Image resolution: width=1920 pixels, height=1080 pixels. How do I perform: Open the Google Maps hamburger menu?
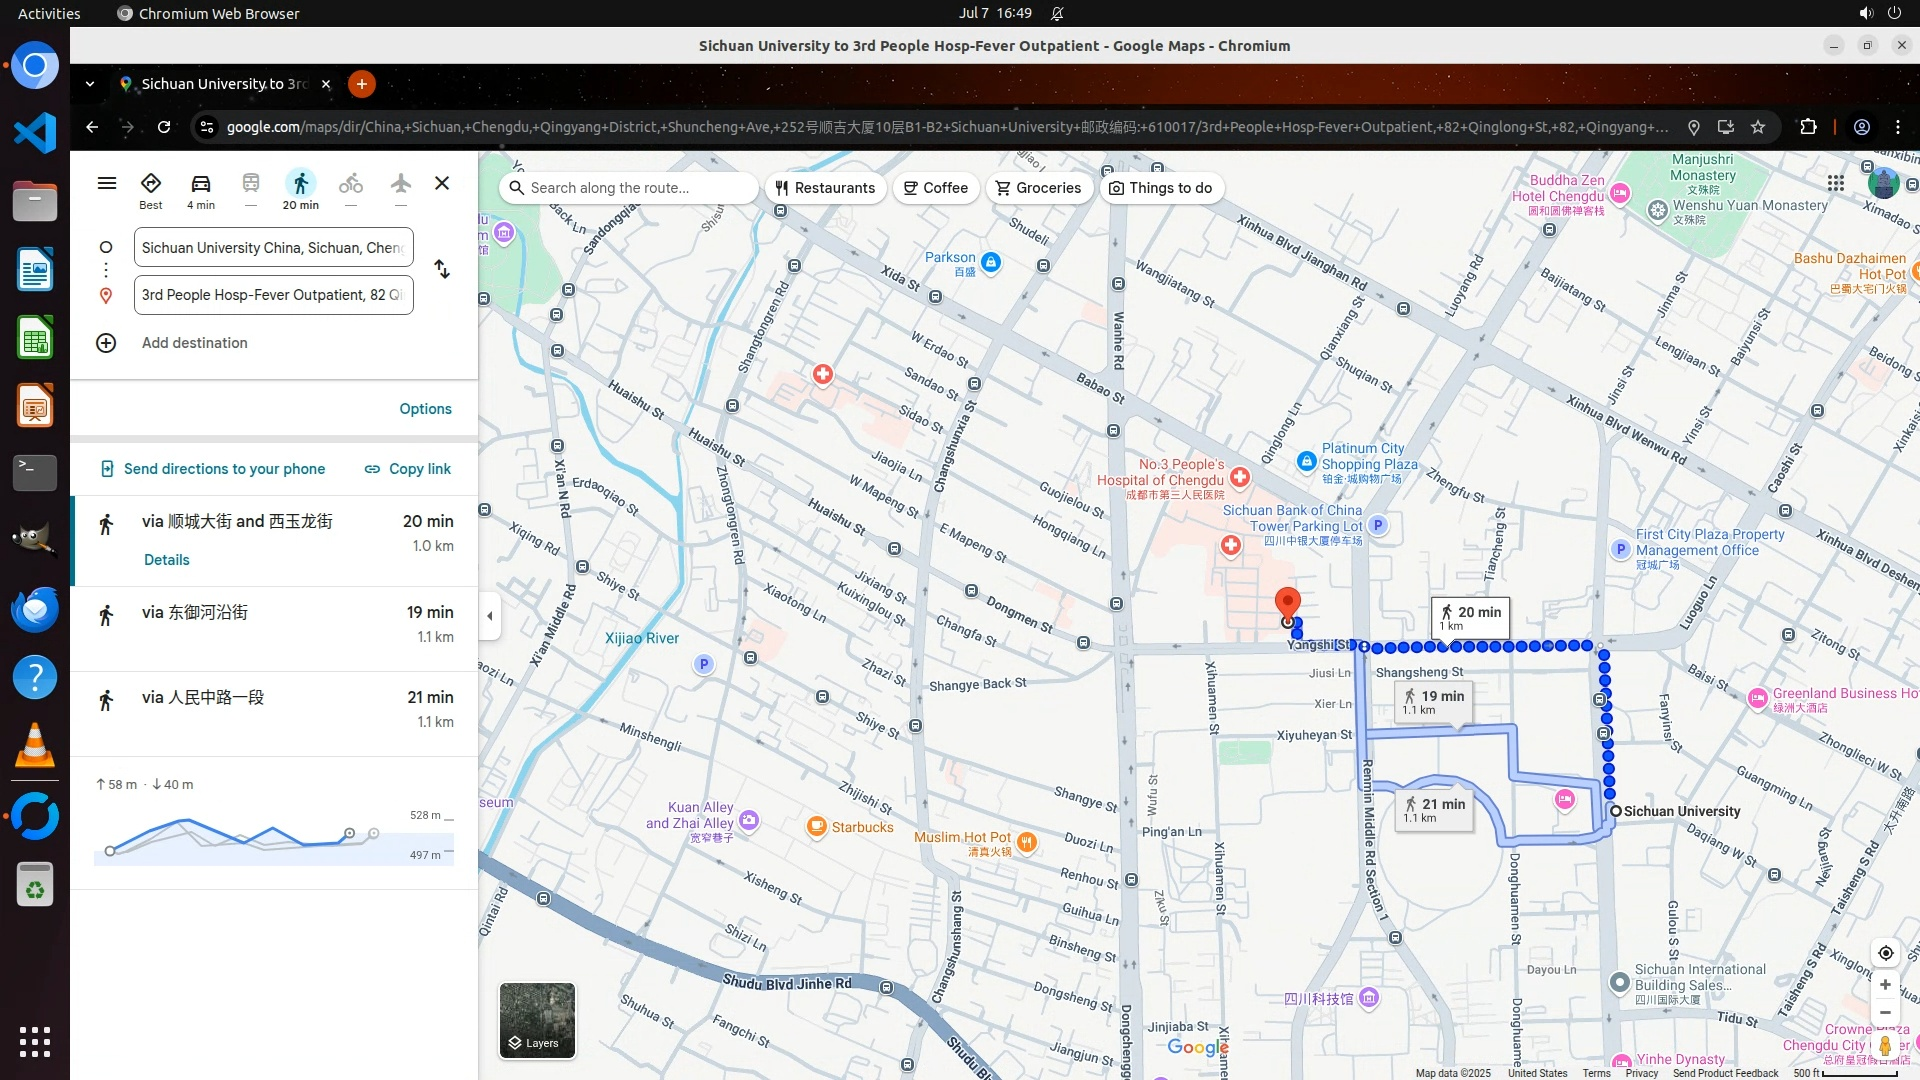(107, 183)
